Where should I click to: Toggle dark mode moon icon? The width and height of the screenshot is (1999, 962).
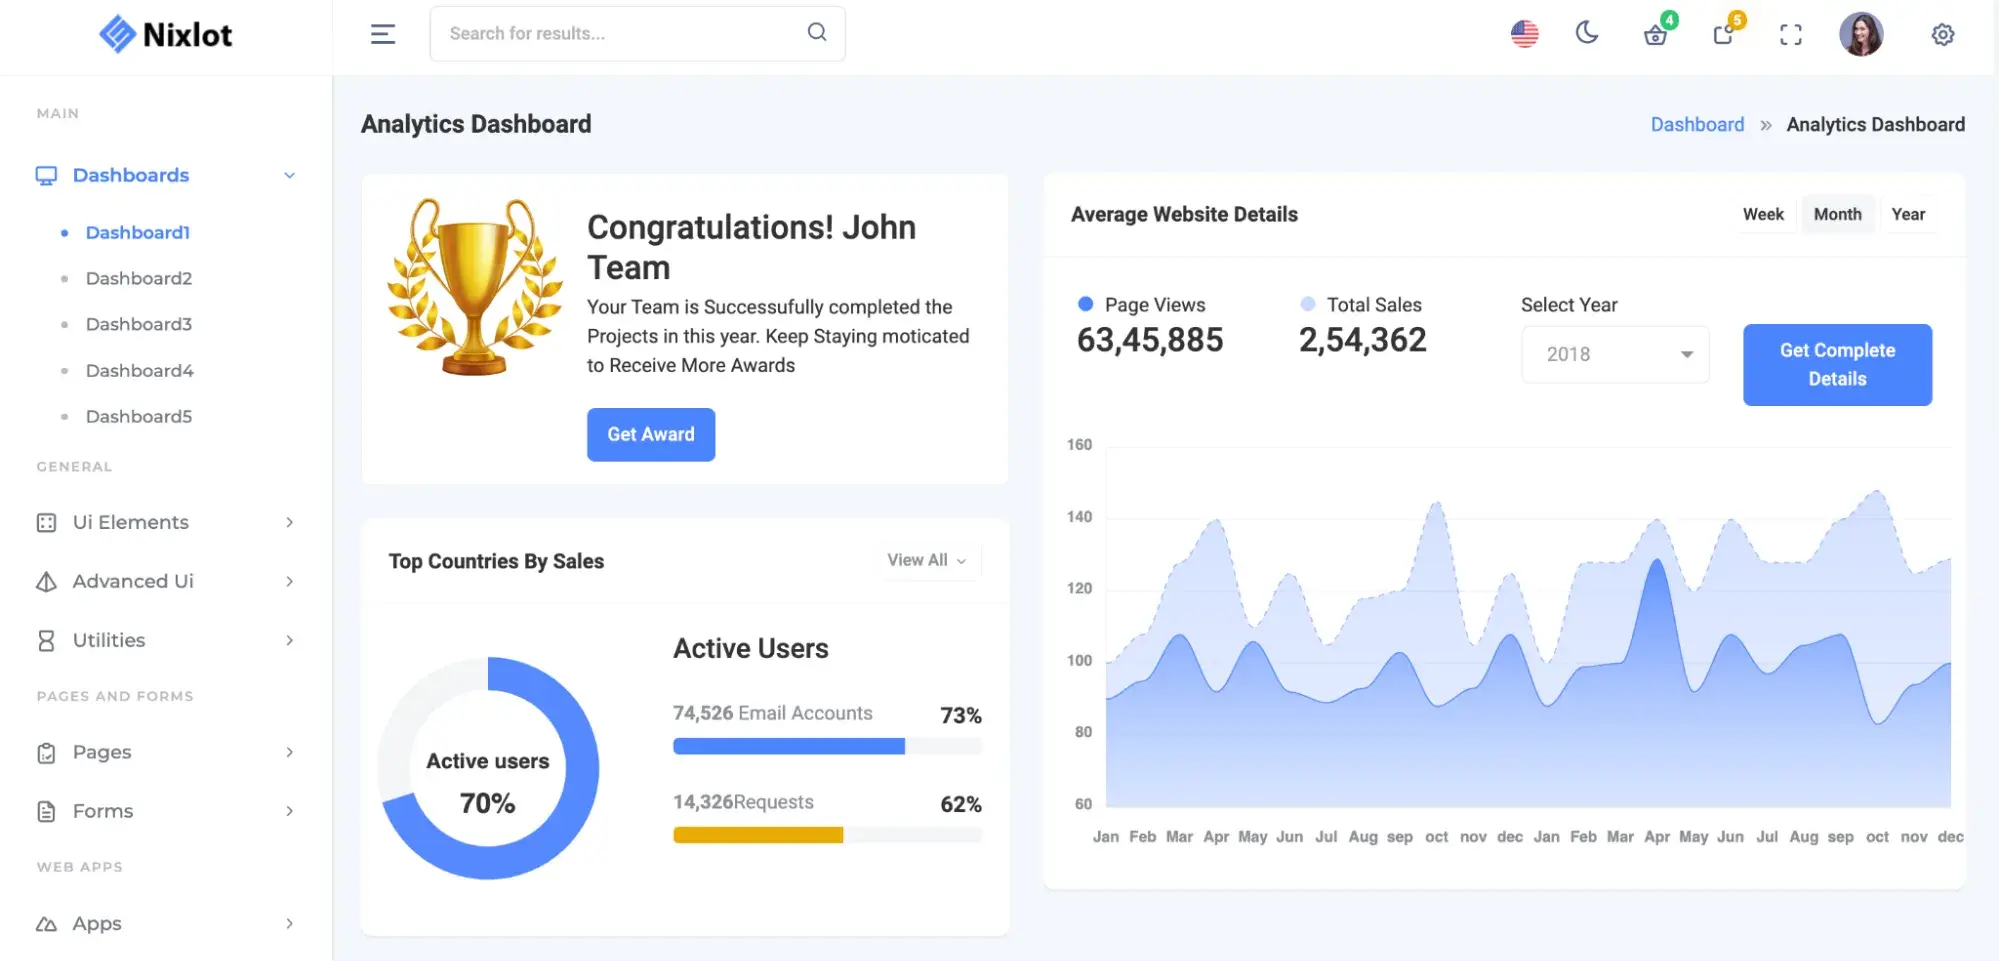(x=1587, y=34)
